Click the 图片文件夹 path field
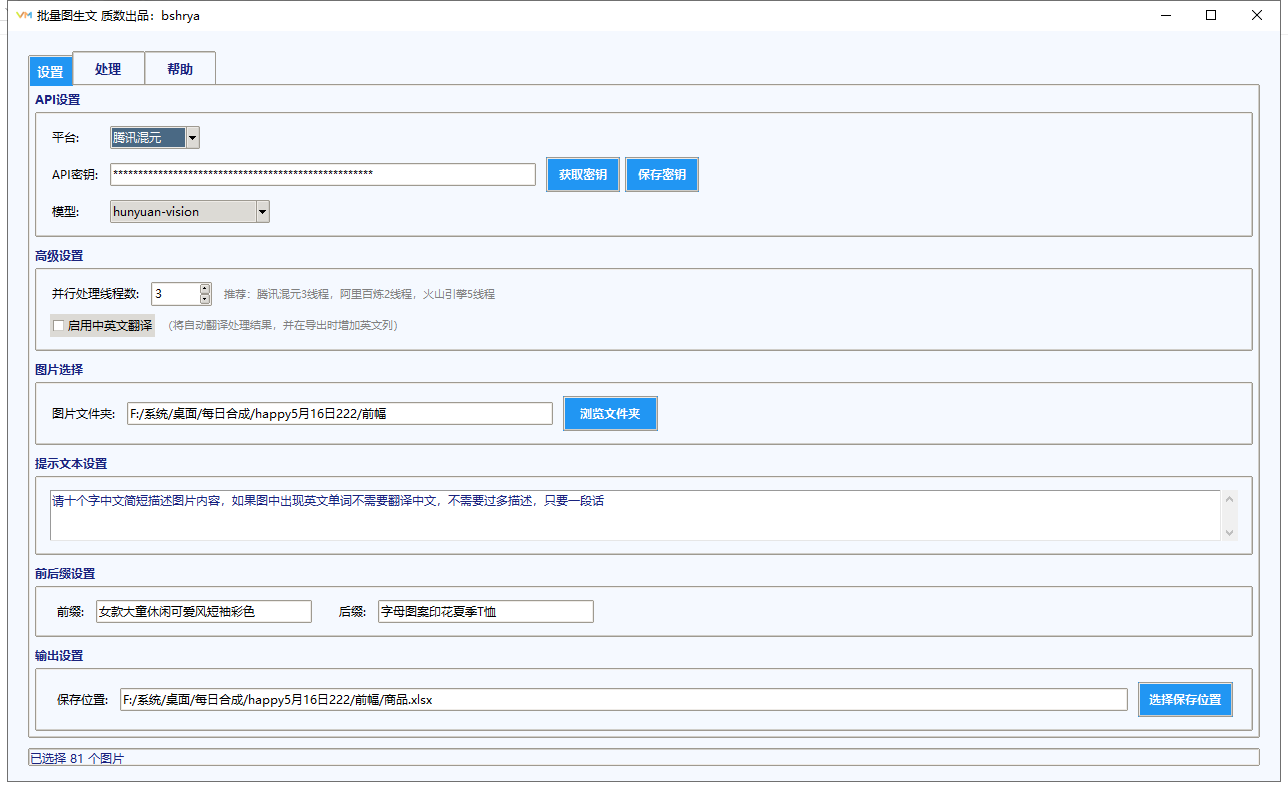The height and width of the screenshot is (789, 1288). 339,413
